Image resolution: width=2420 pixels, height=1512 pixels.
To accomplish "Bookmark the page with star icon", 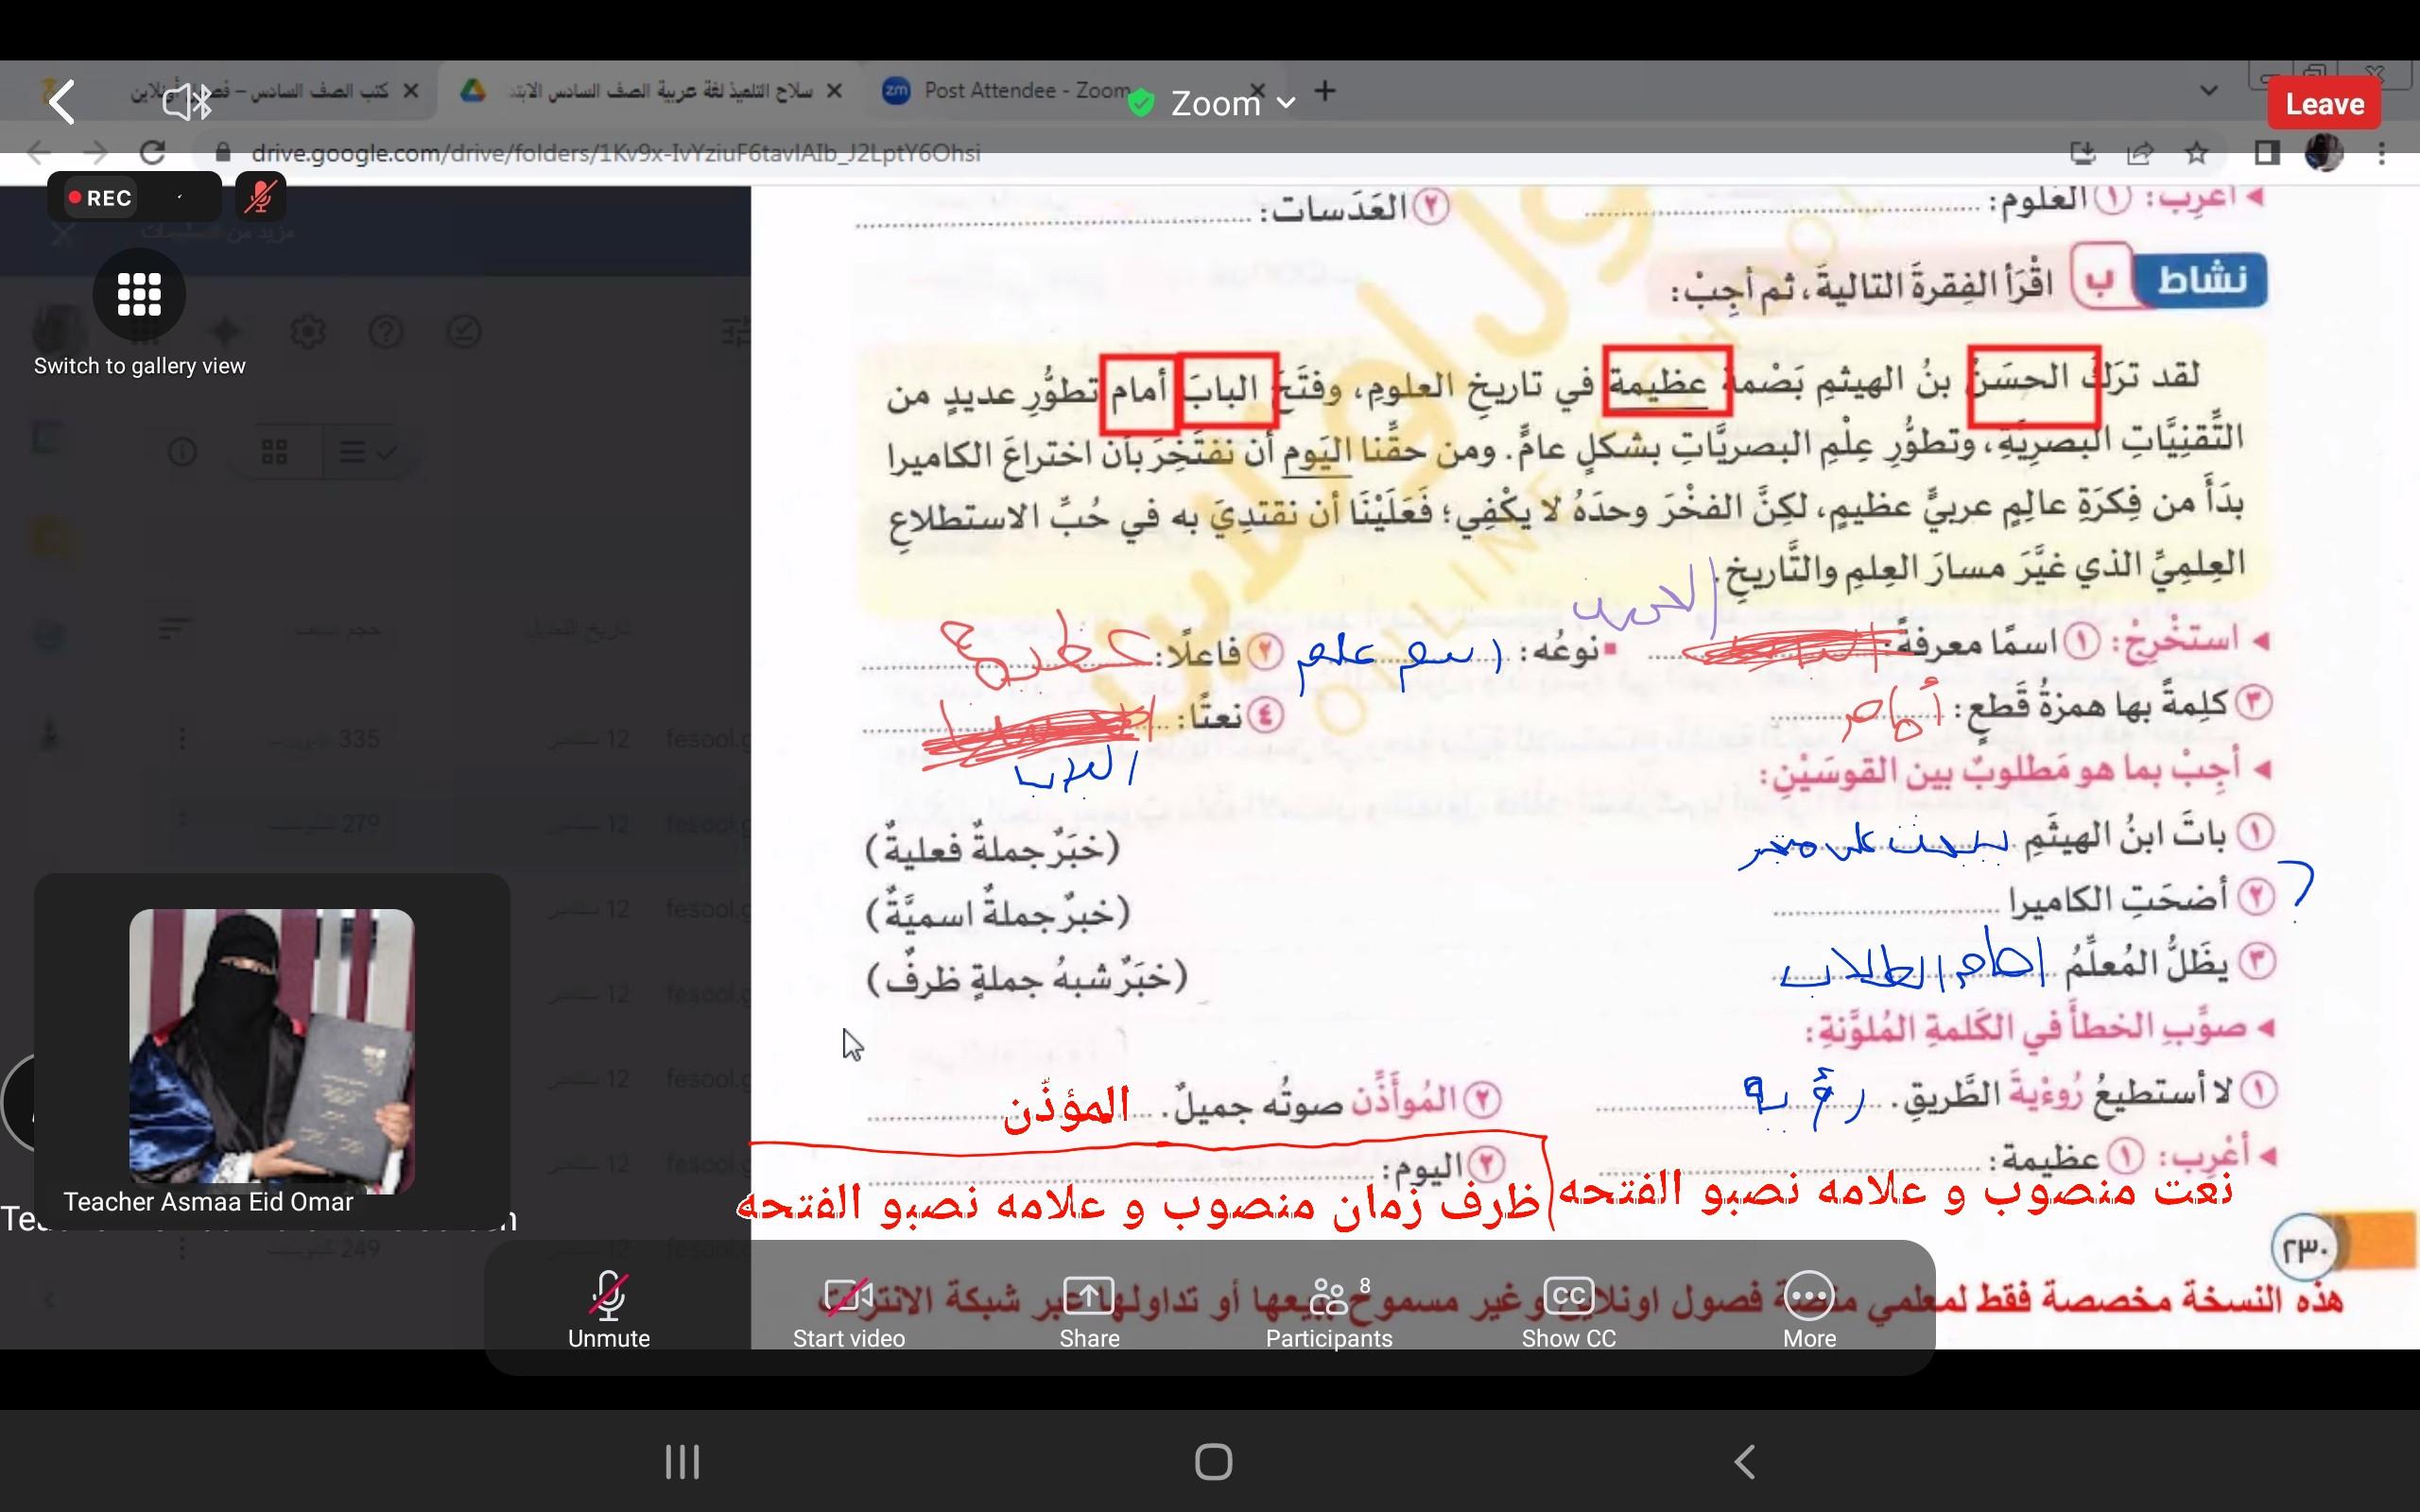I will 2196,153.
